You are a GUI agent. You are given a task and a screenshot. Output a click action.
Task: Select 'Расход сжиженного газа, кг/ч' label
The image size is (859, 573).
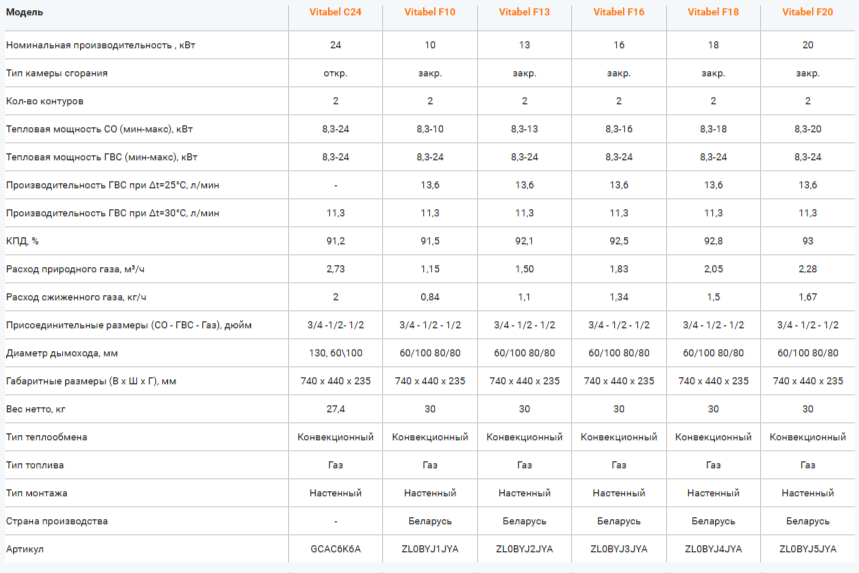pos(76,297)
